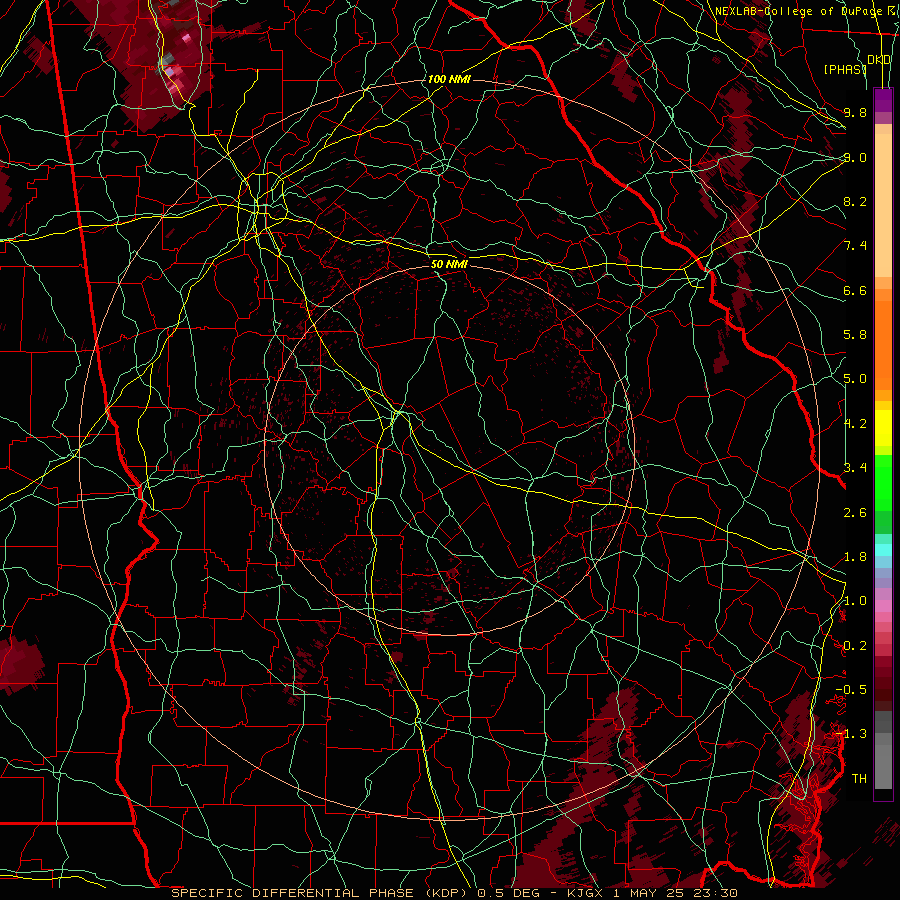Select the 2.6 value on the legend

(x=855, y=513)
